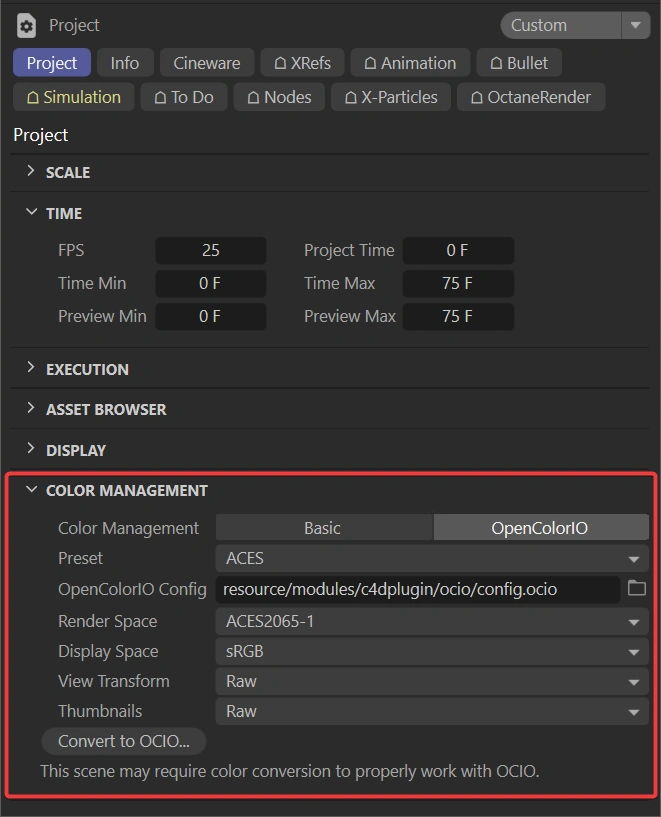The width and height of the screenshot is (661, 817).
Task: Click the XRefs tab's lock icon
Action: click(280, 63)
